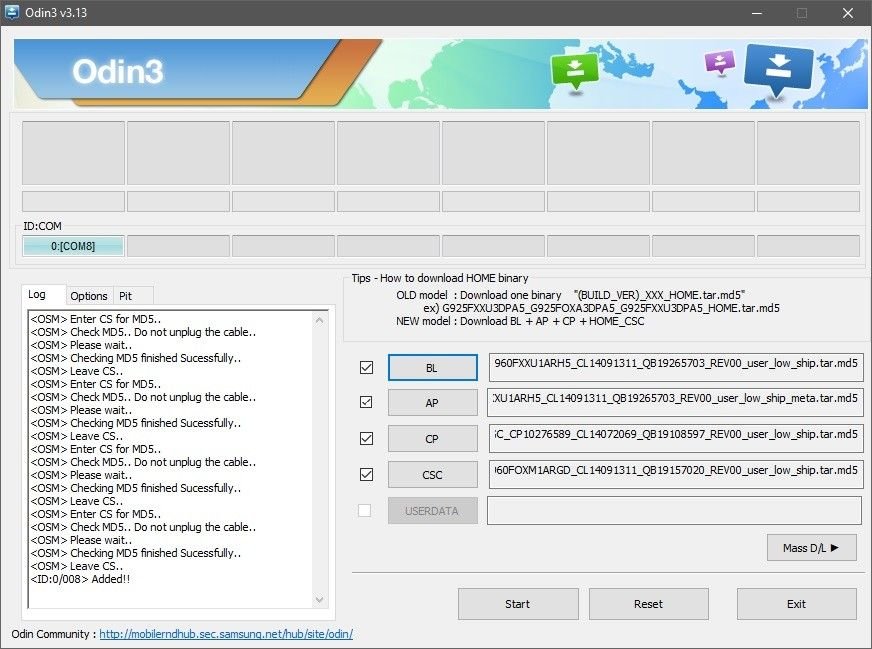Exit Odin with the Exit button

pyautogui.click(x=796, y=604)
